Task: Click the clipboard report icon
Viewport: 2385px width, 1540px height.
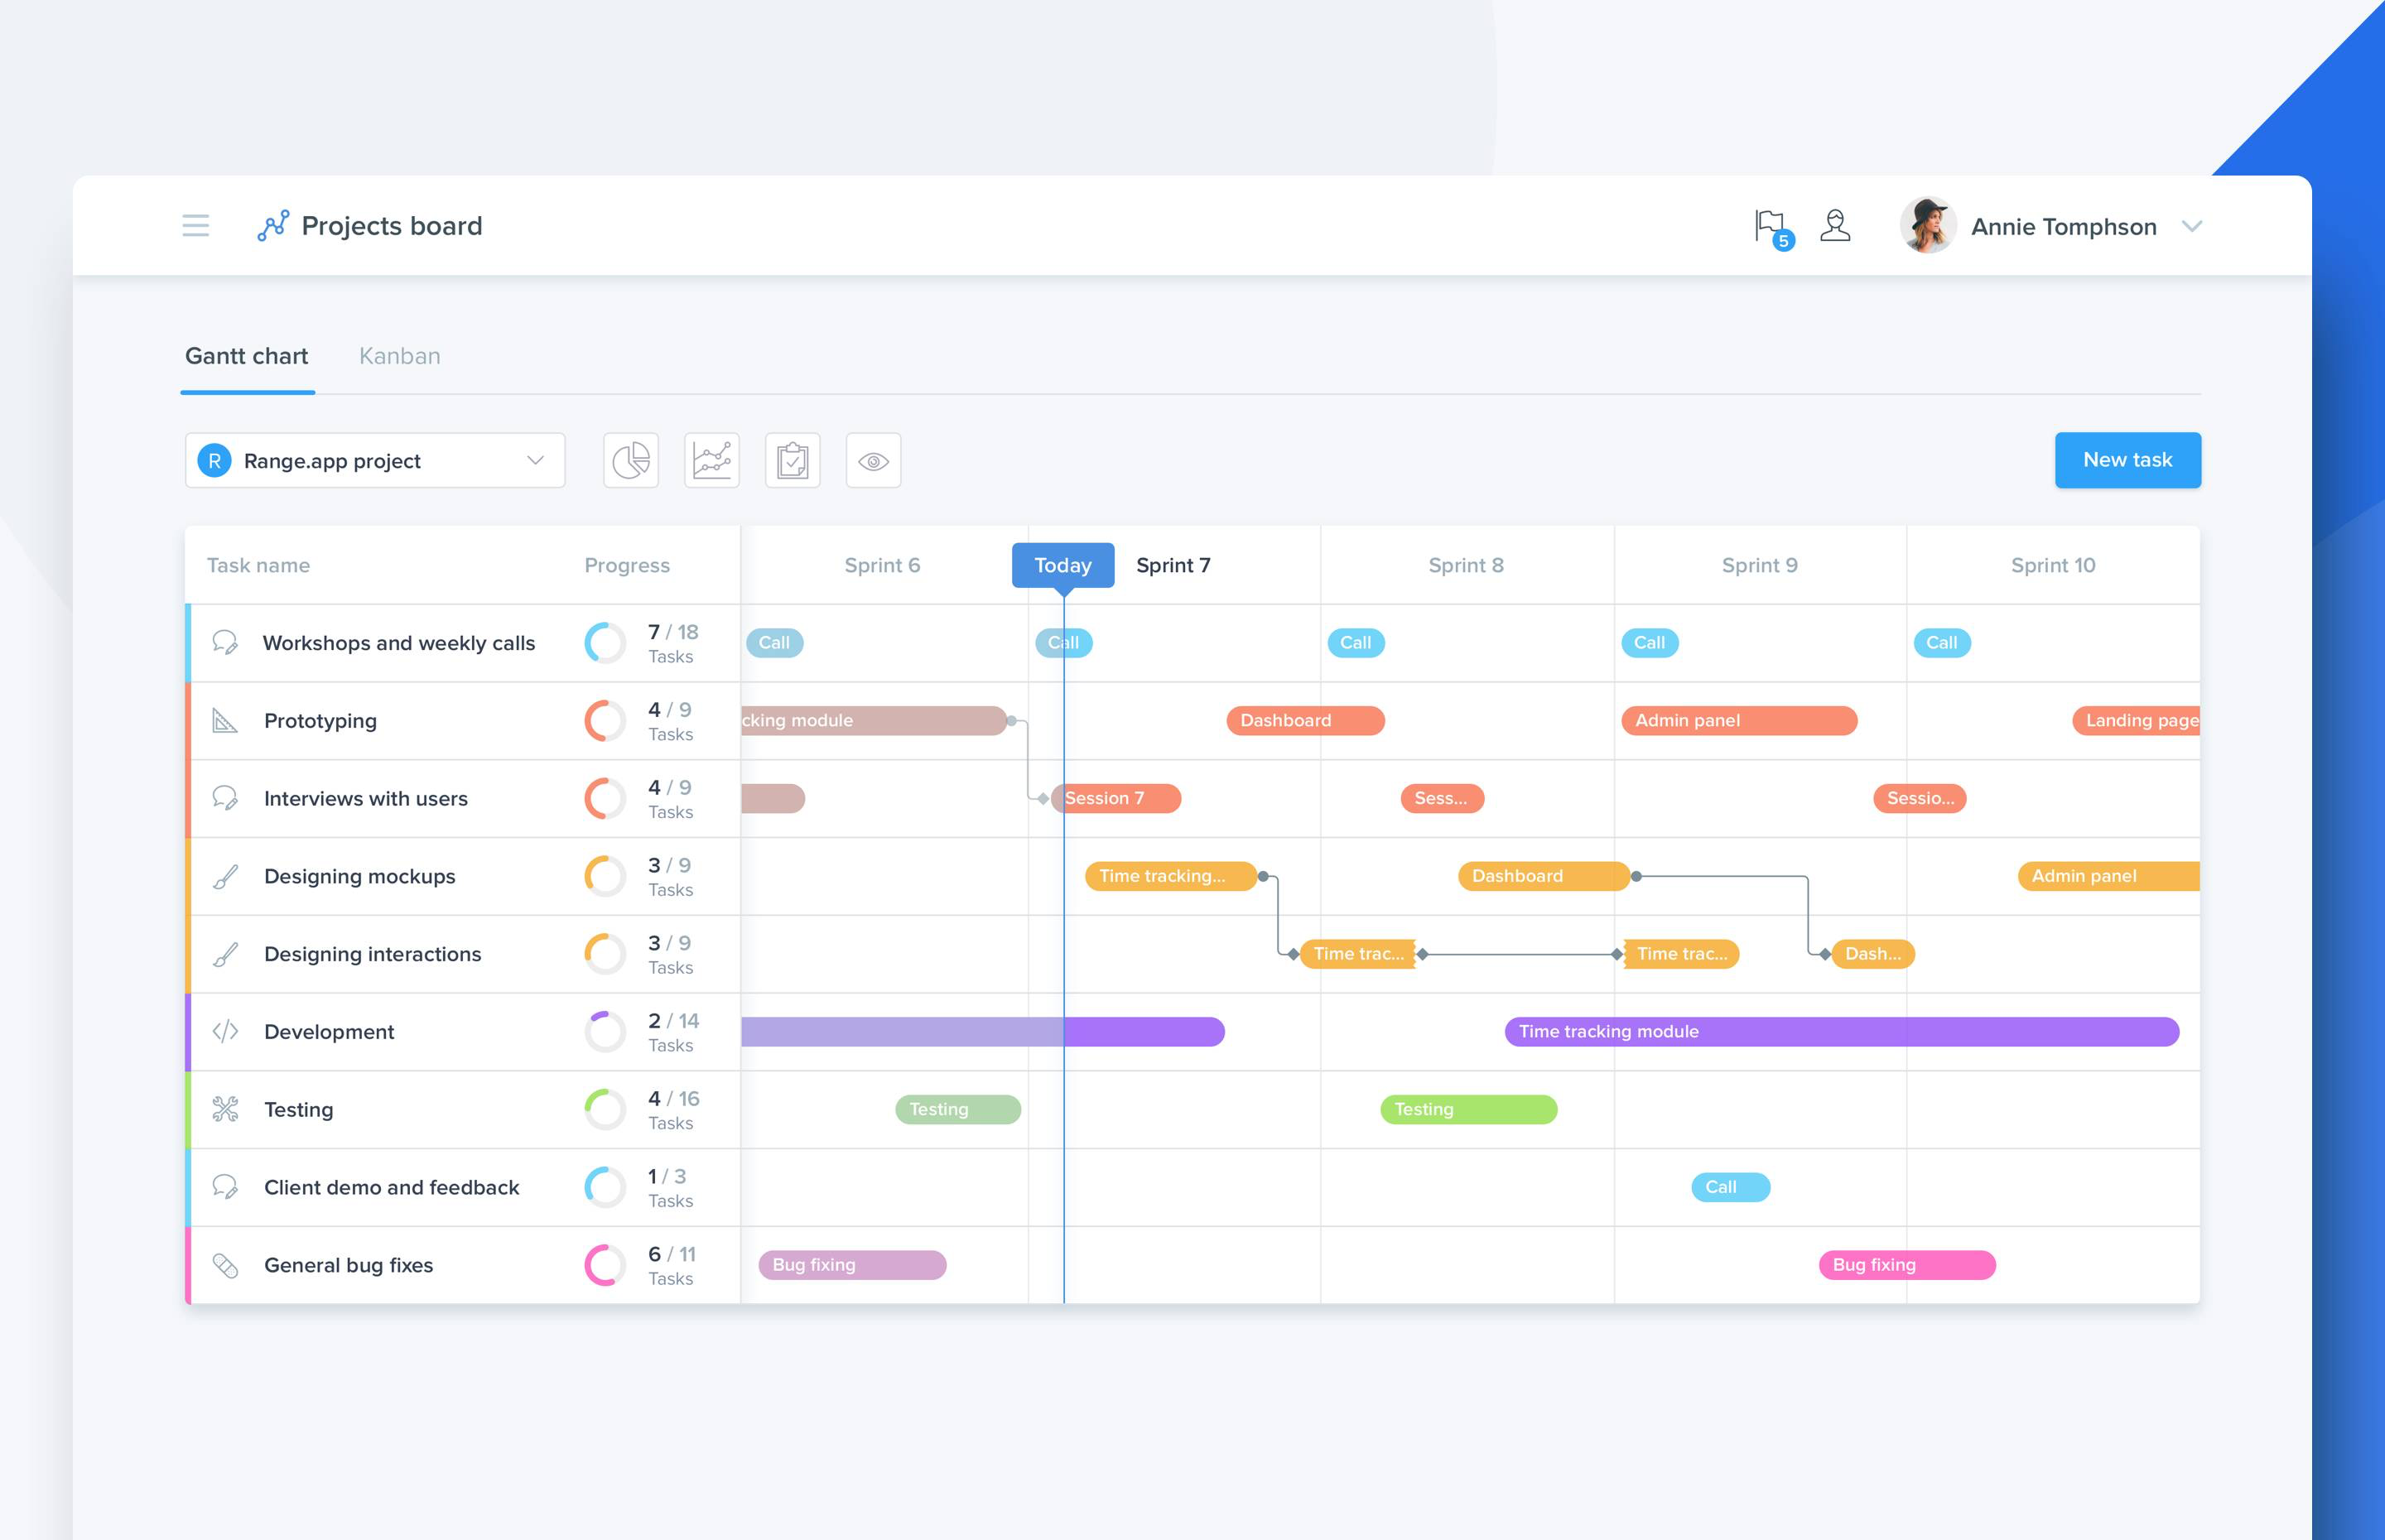Action: 793,460
